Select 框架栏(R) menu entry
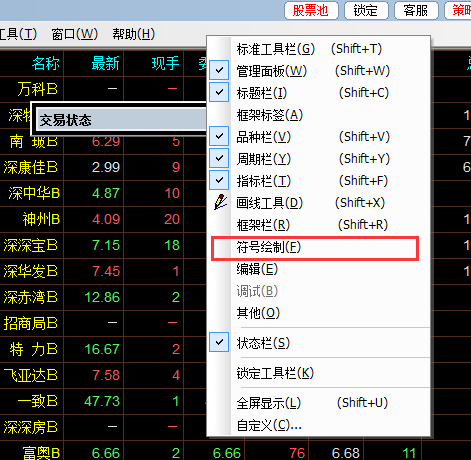471x460 pixels. (318, 225)
